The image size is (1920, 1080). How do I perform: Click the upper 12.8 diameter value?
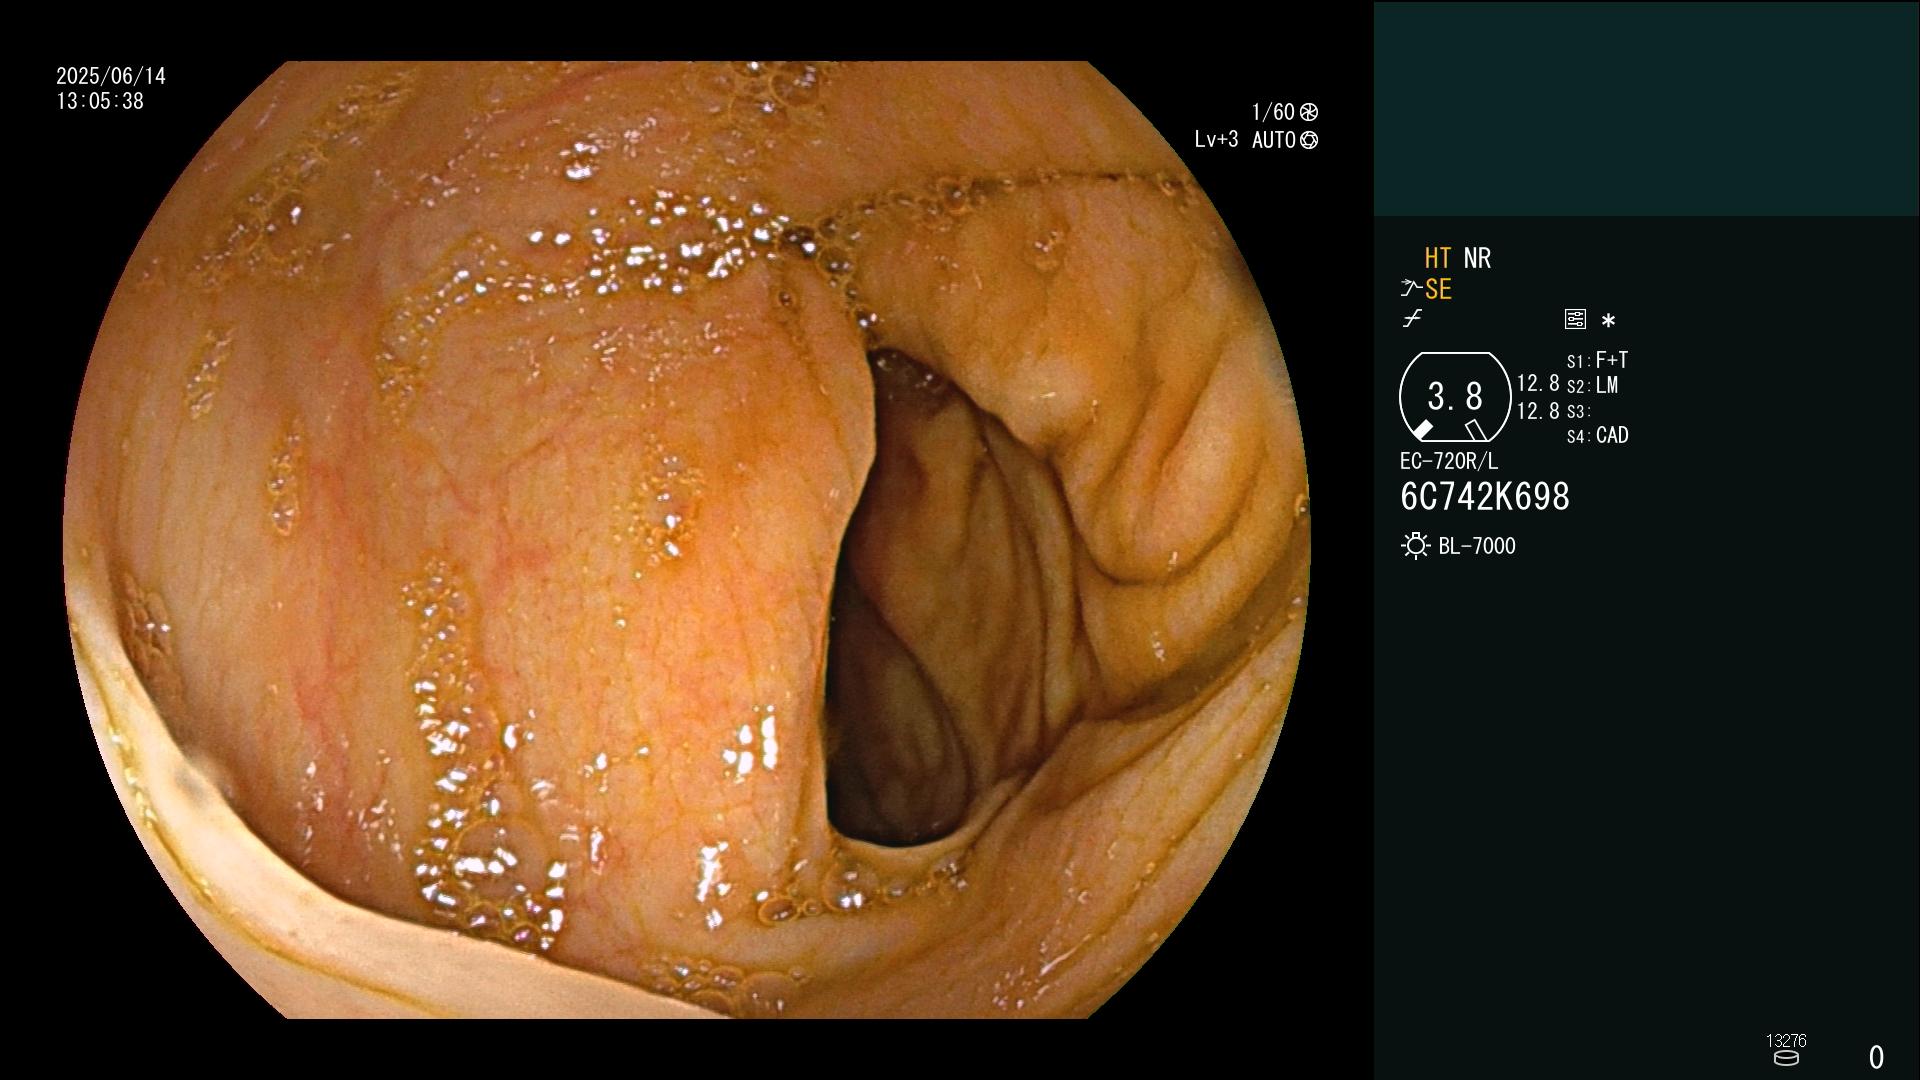1538,383
